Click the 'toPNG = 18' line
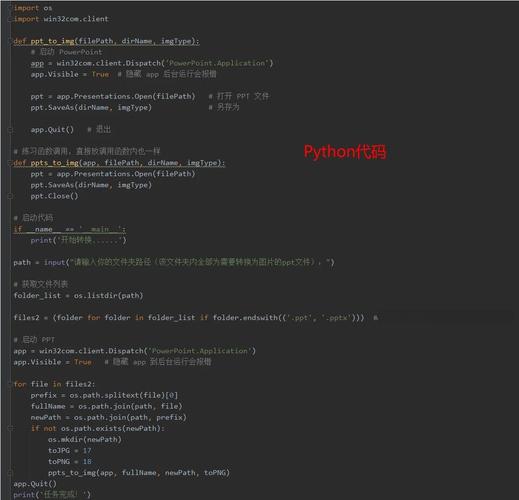The width and height of the screenshot is (519, 500). [70, 462]
